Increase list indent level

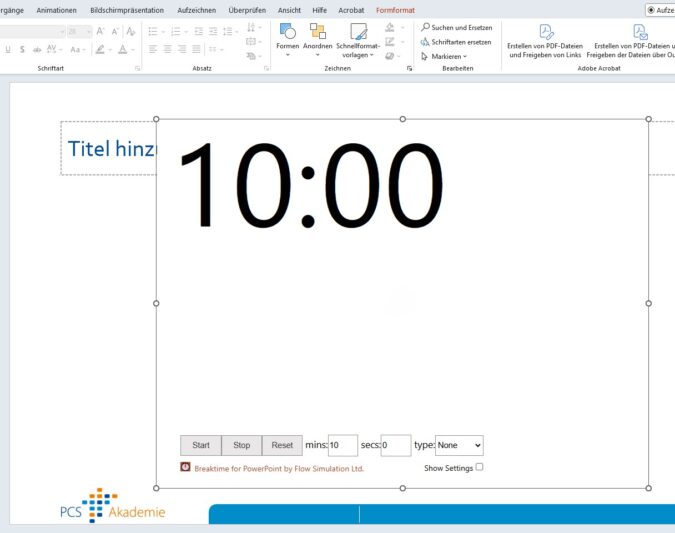click(x=213, y=31)
